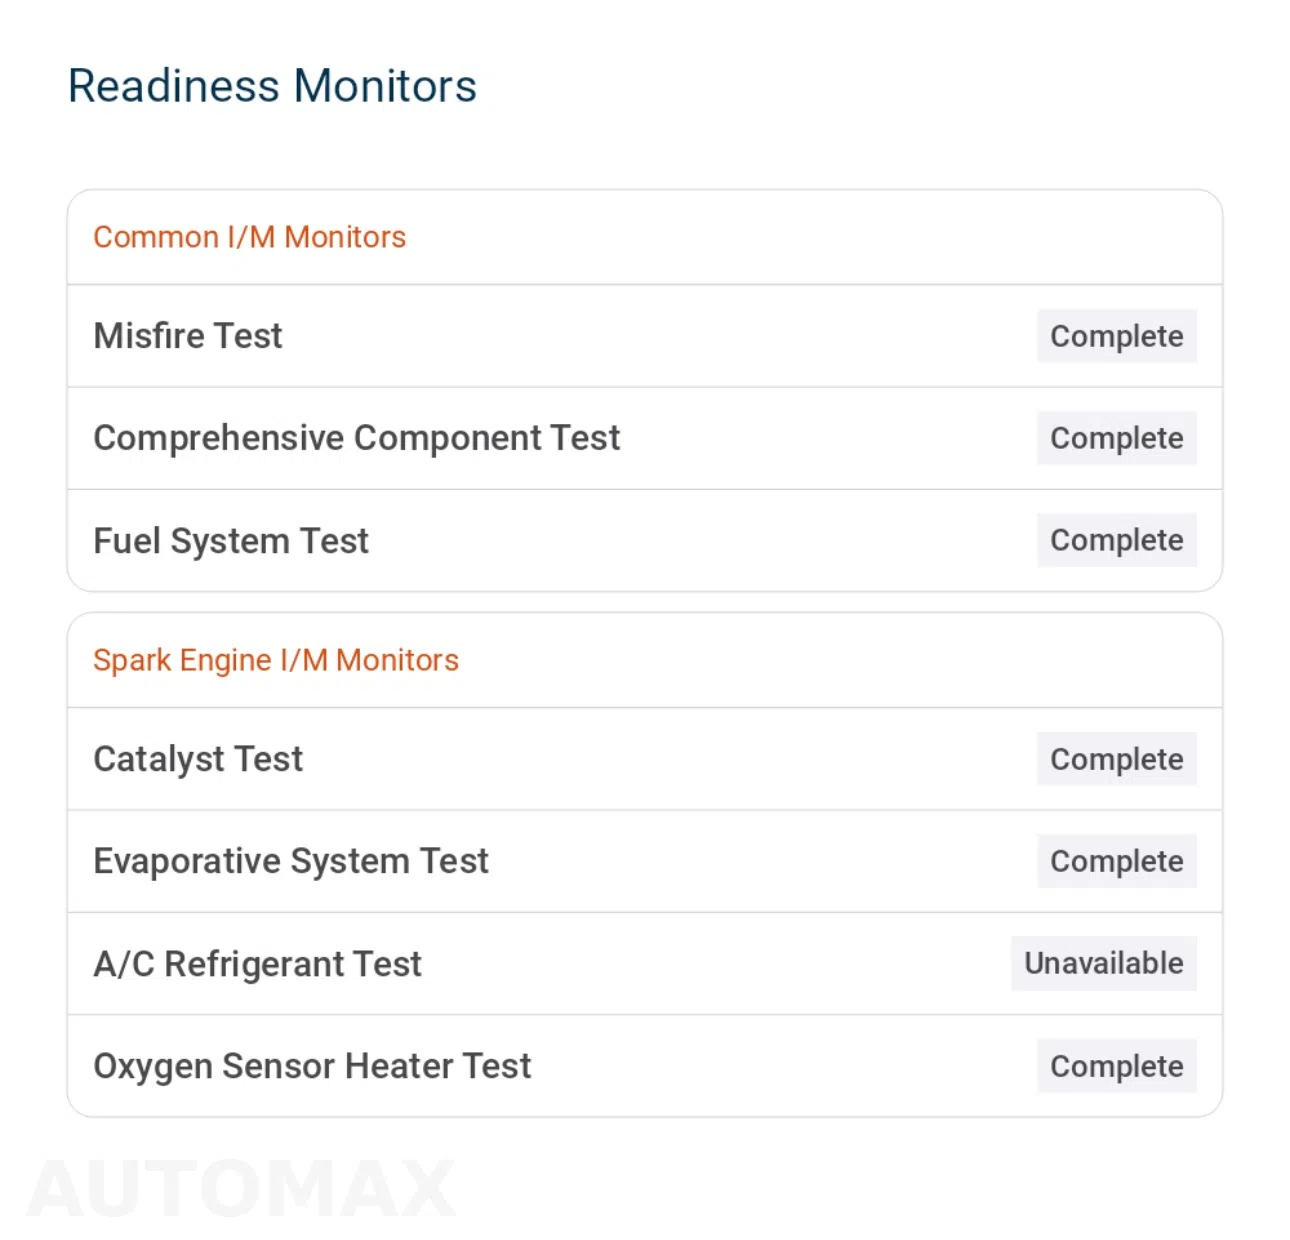
Task: Click Comprehensive Component Test Complete status
Action: (x=1116, y=438)
